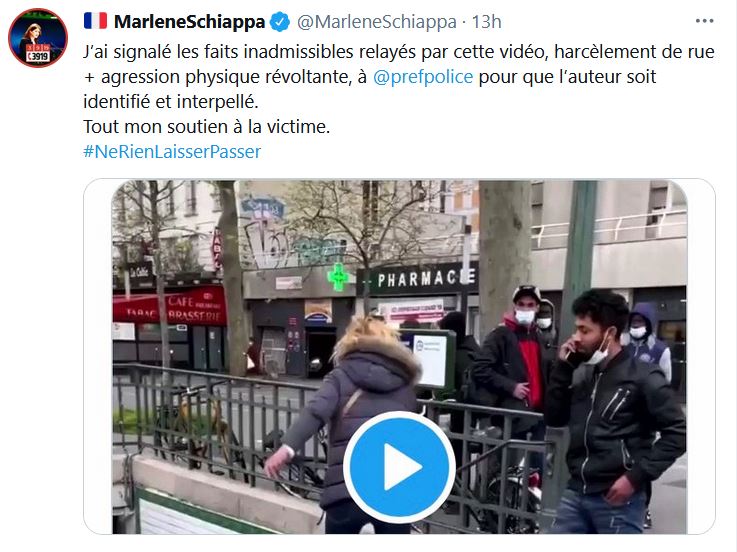
Task: Open the 13h timestamp permalink
Action: click(x=486, y=22)
